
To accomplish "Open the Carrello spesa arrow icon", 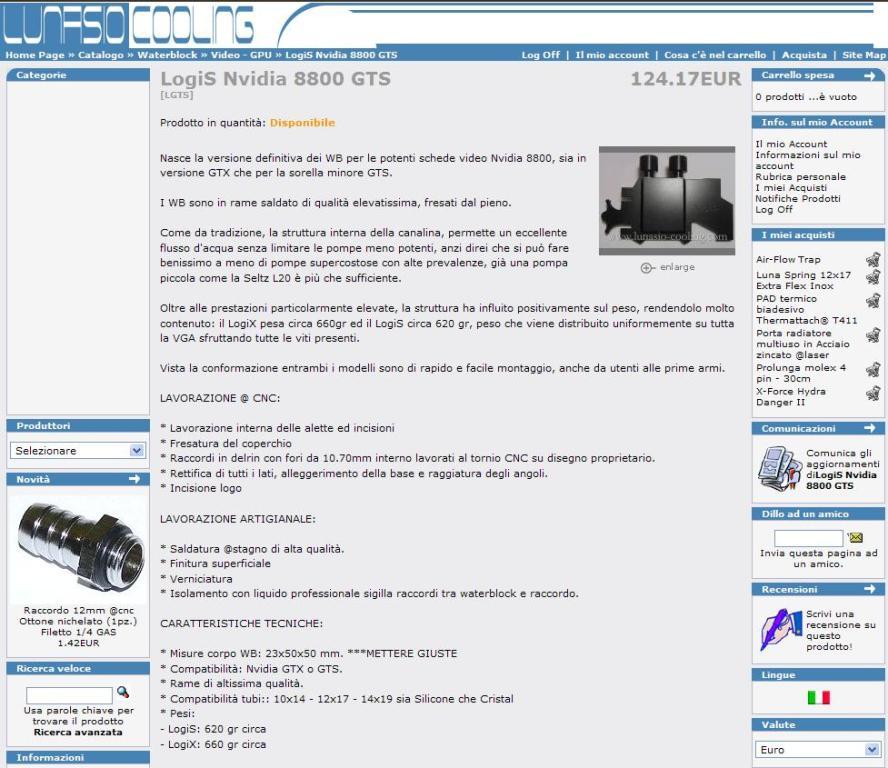I will pyautogui.click(x=869, y=75).
